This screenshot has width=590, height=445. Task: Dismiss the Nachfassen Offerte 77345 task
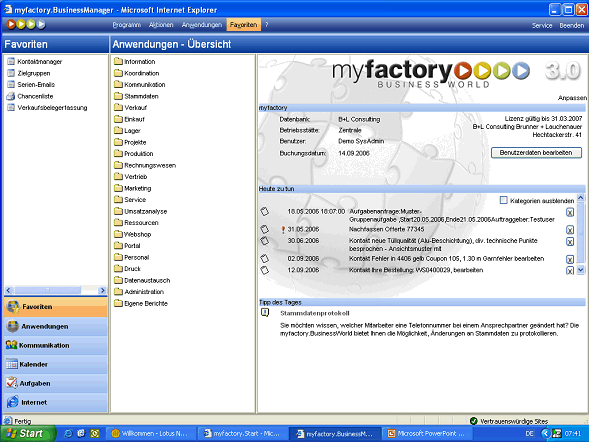(570, 229)
